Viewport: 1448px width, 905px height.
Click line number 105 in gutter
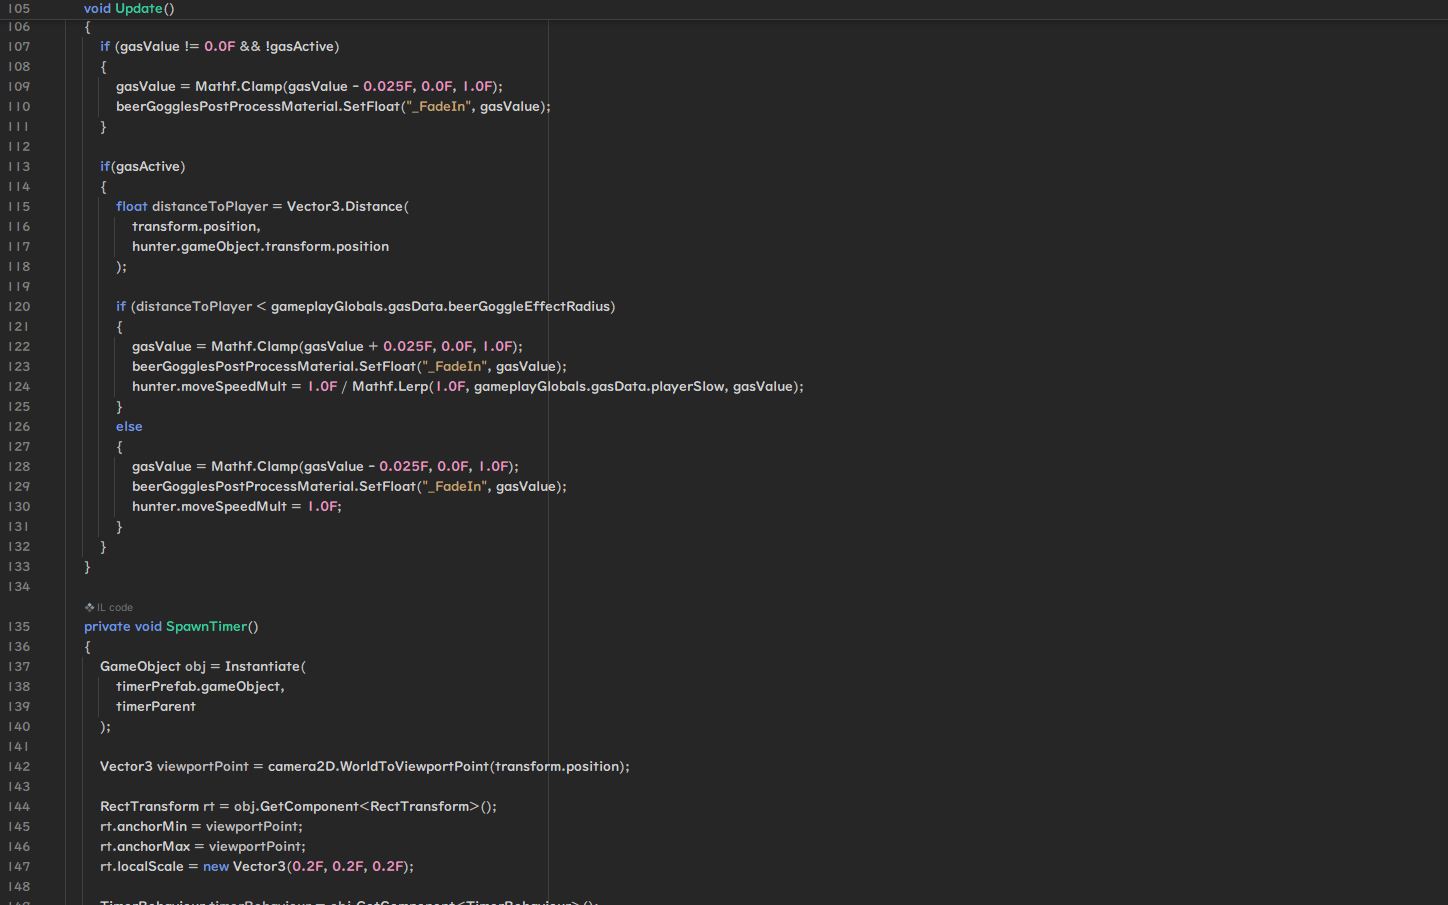point(19,8)
